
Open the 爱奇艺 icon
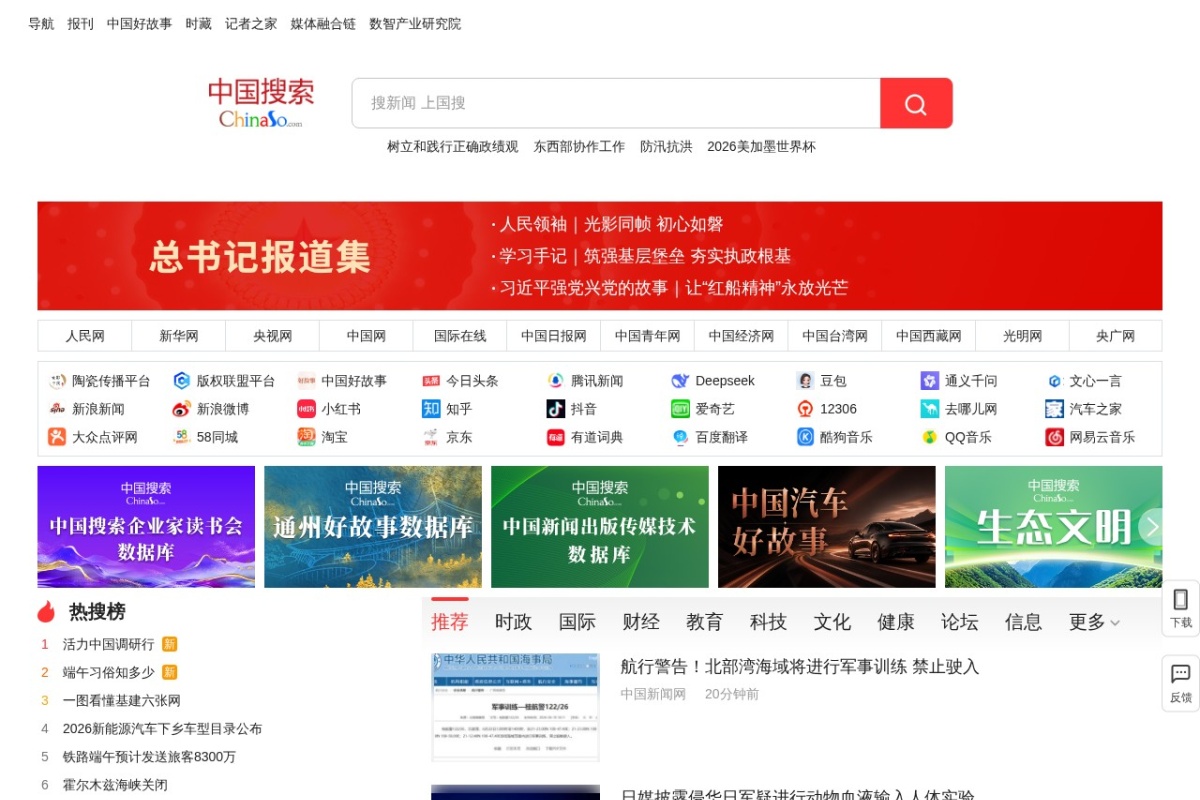coord(680,409)
